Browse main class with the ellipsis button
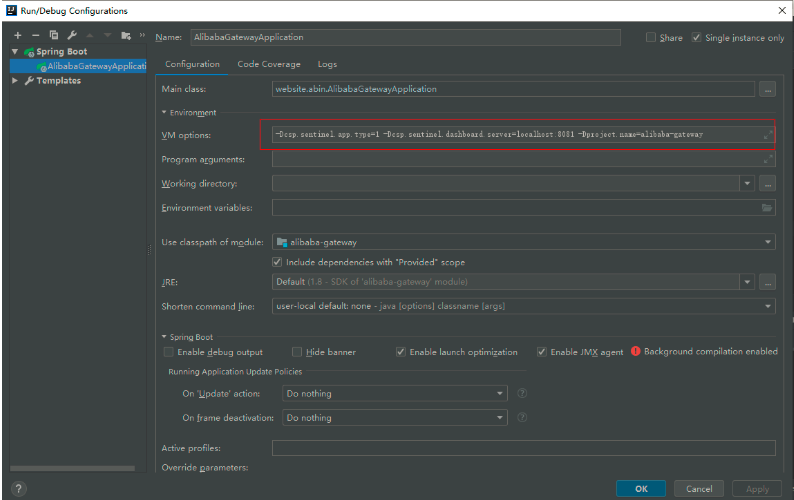Viewport: 794px width, 500px height. 768,89
